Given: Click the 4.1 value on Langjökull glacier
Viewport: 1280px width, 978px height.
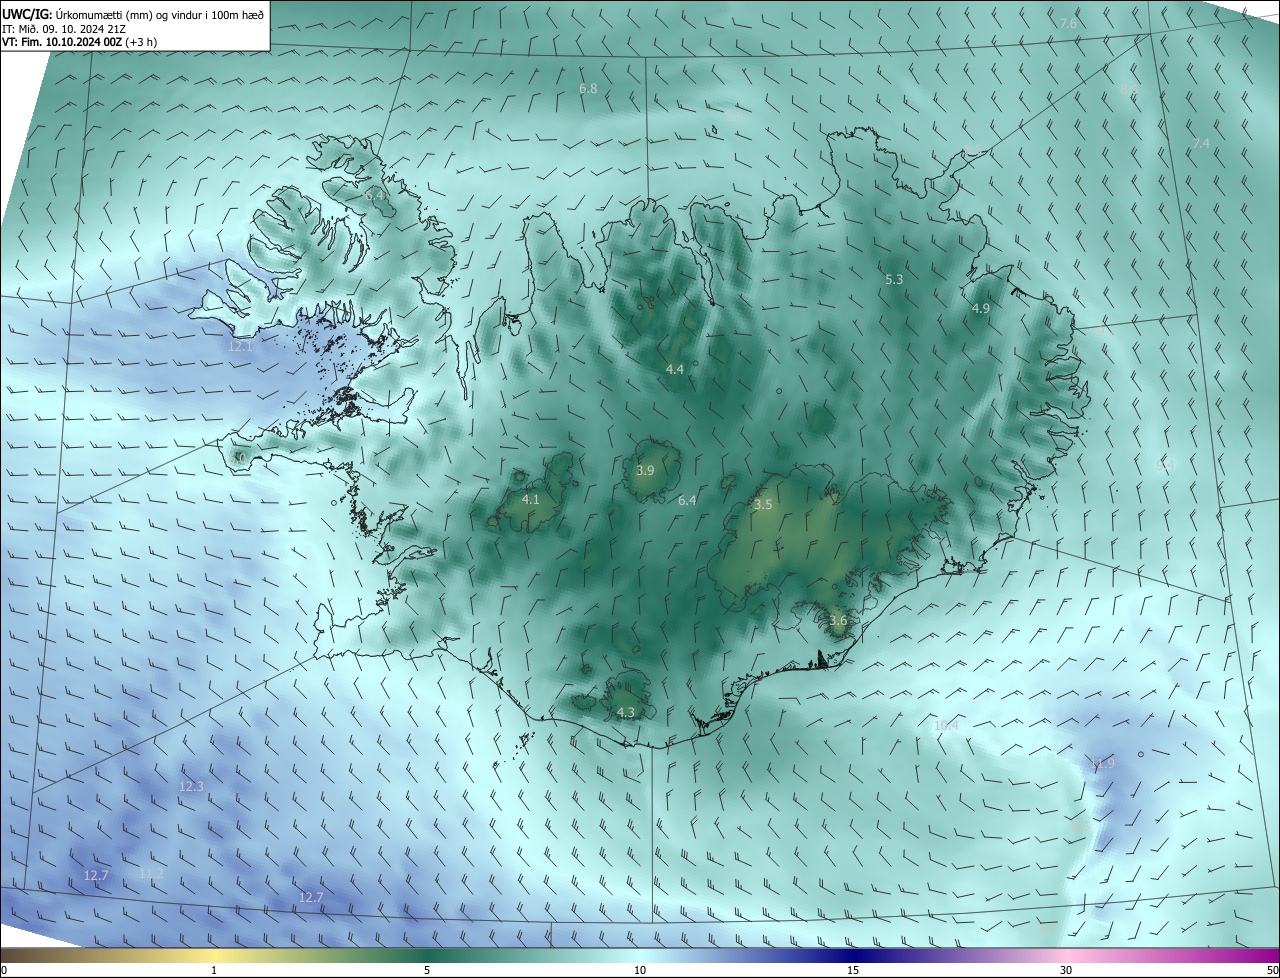Looking at the screenshot, I should (530, 500).
